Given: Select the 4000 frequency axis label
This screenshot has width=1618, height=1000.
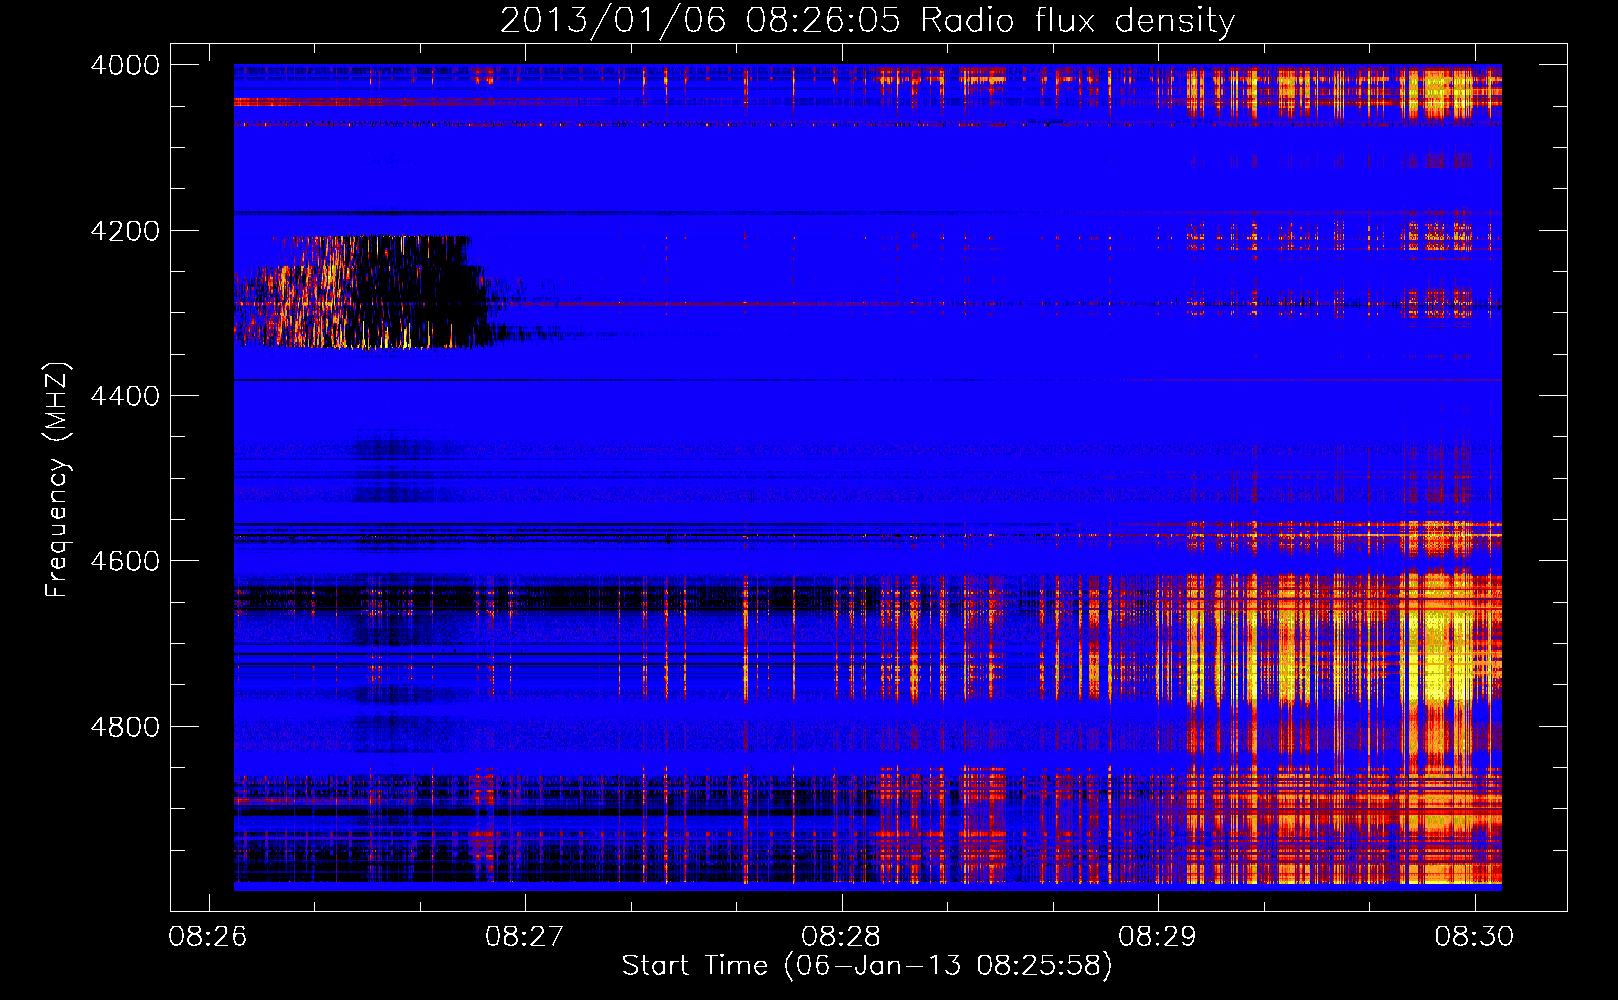Looking at the screenshot, I should point(125,65).
